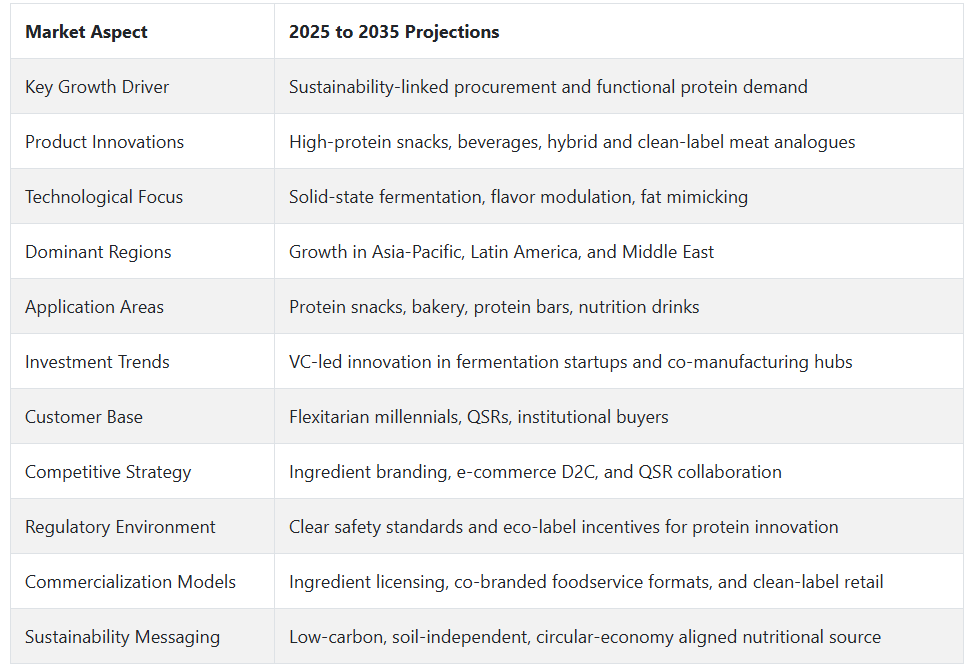Click the Investment Trends row label
Screen dimensions: 973x667
point(97,362)
